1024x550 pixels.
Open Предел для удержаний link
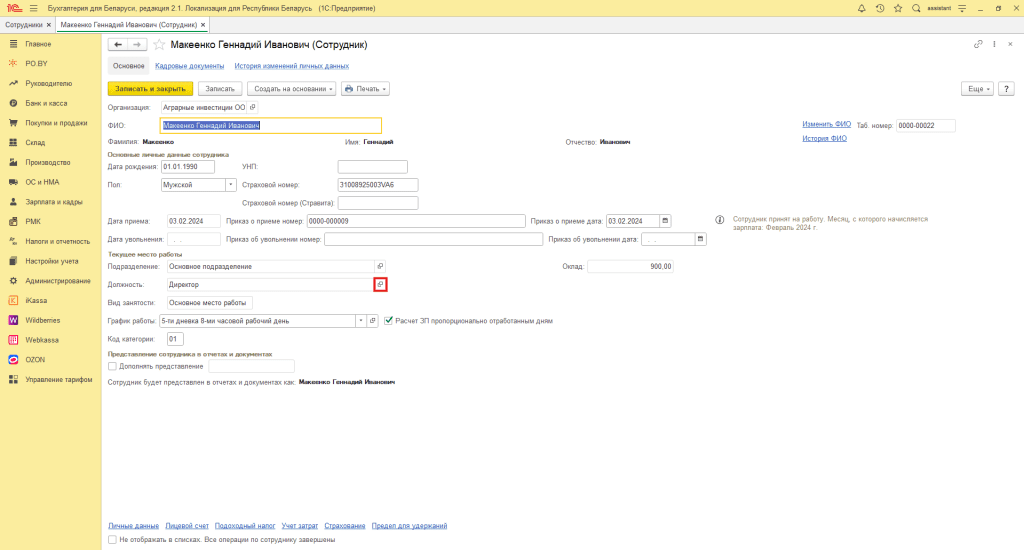(409, 526)
